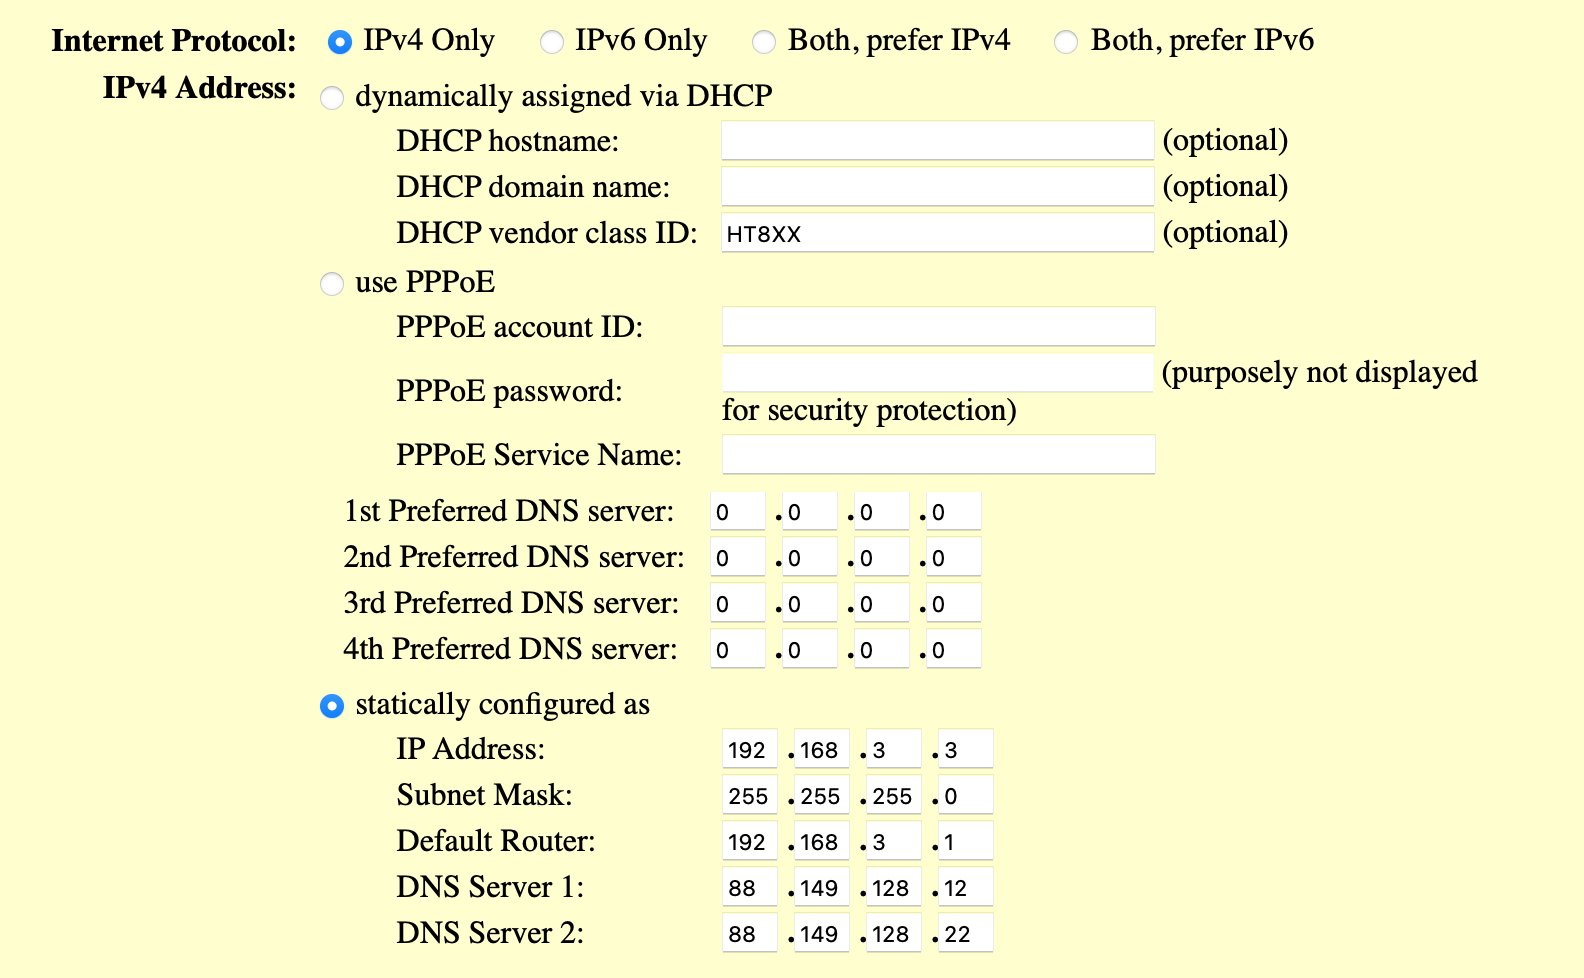Choose Both, prefer IPv6 option
1584x978 pixels.
(1066, 42)
